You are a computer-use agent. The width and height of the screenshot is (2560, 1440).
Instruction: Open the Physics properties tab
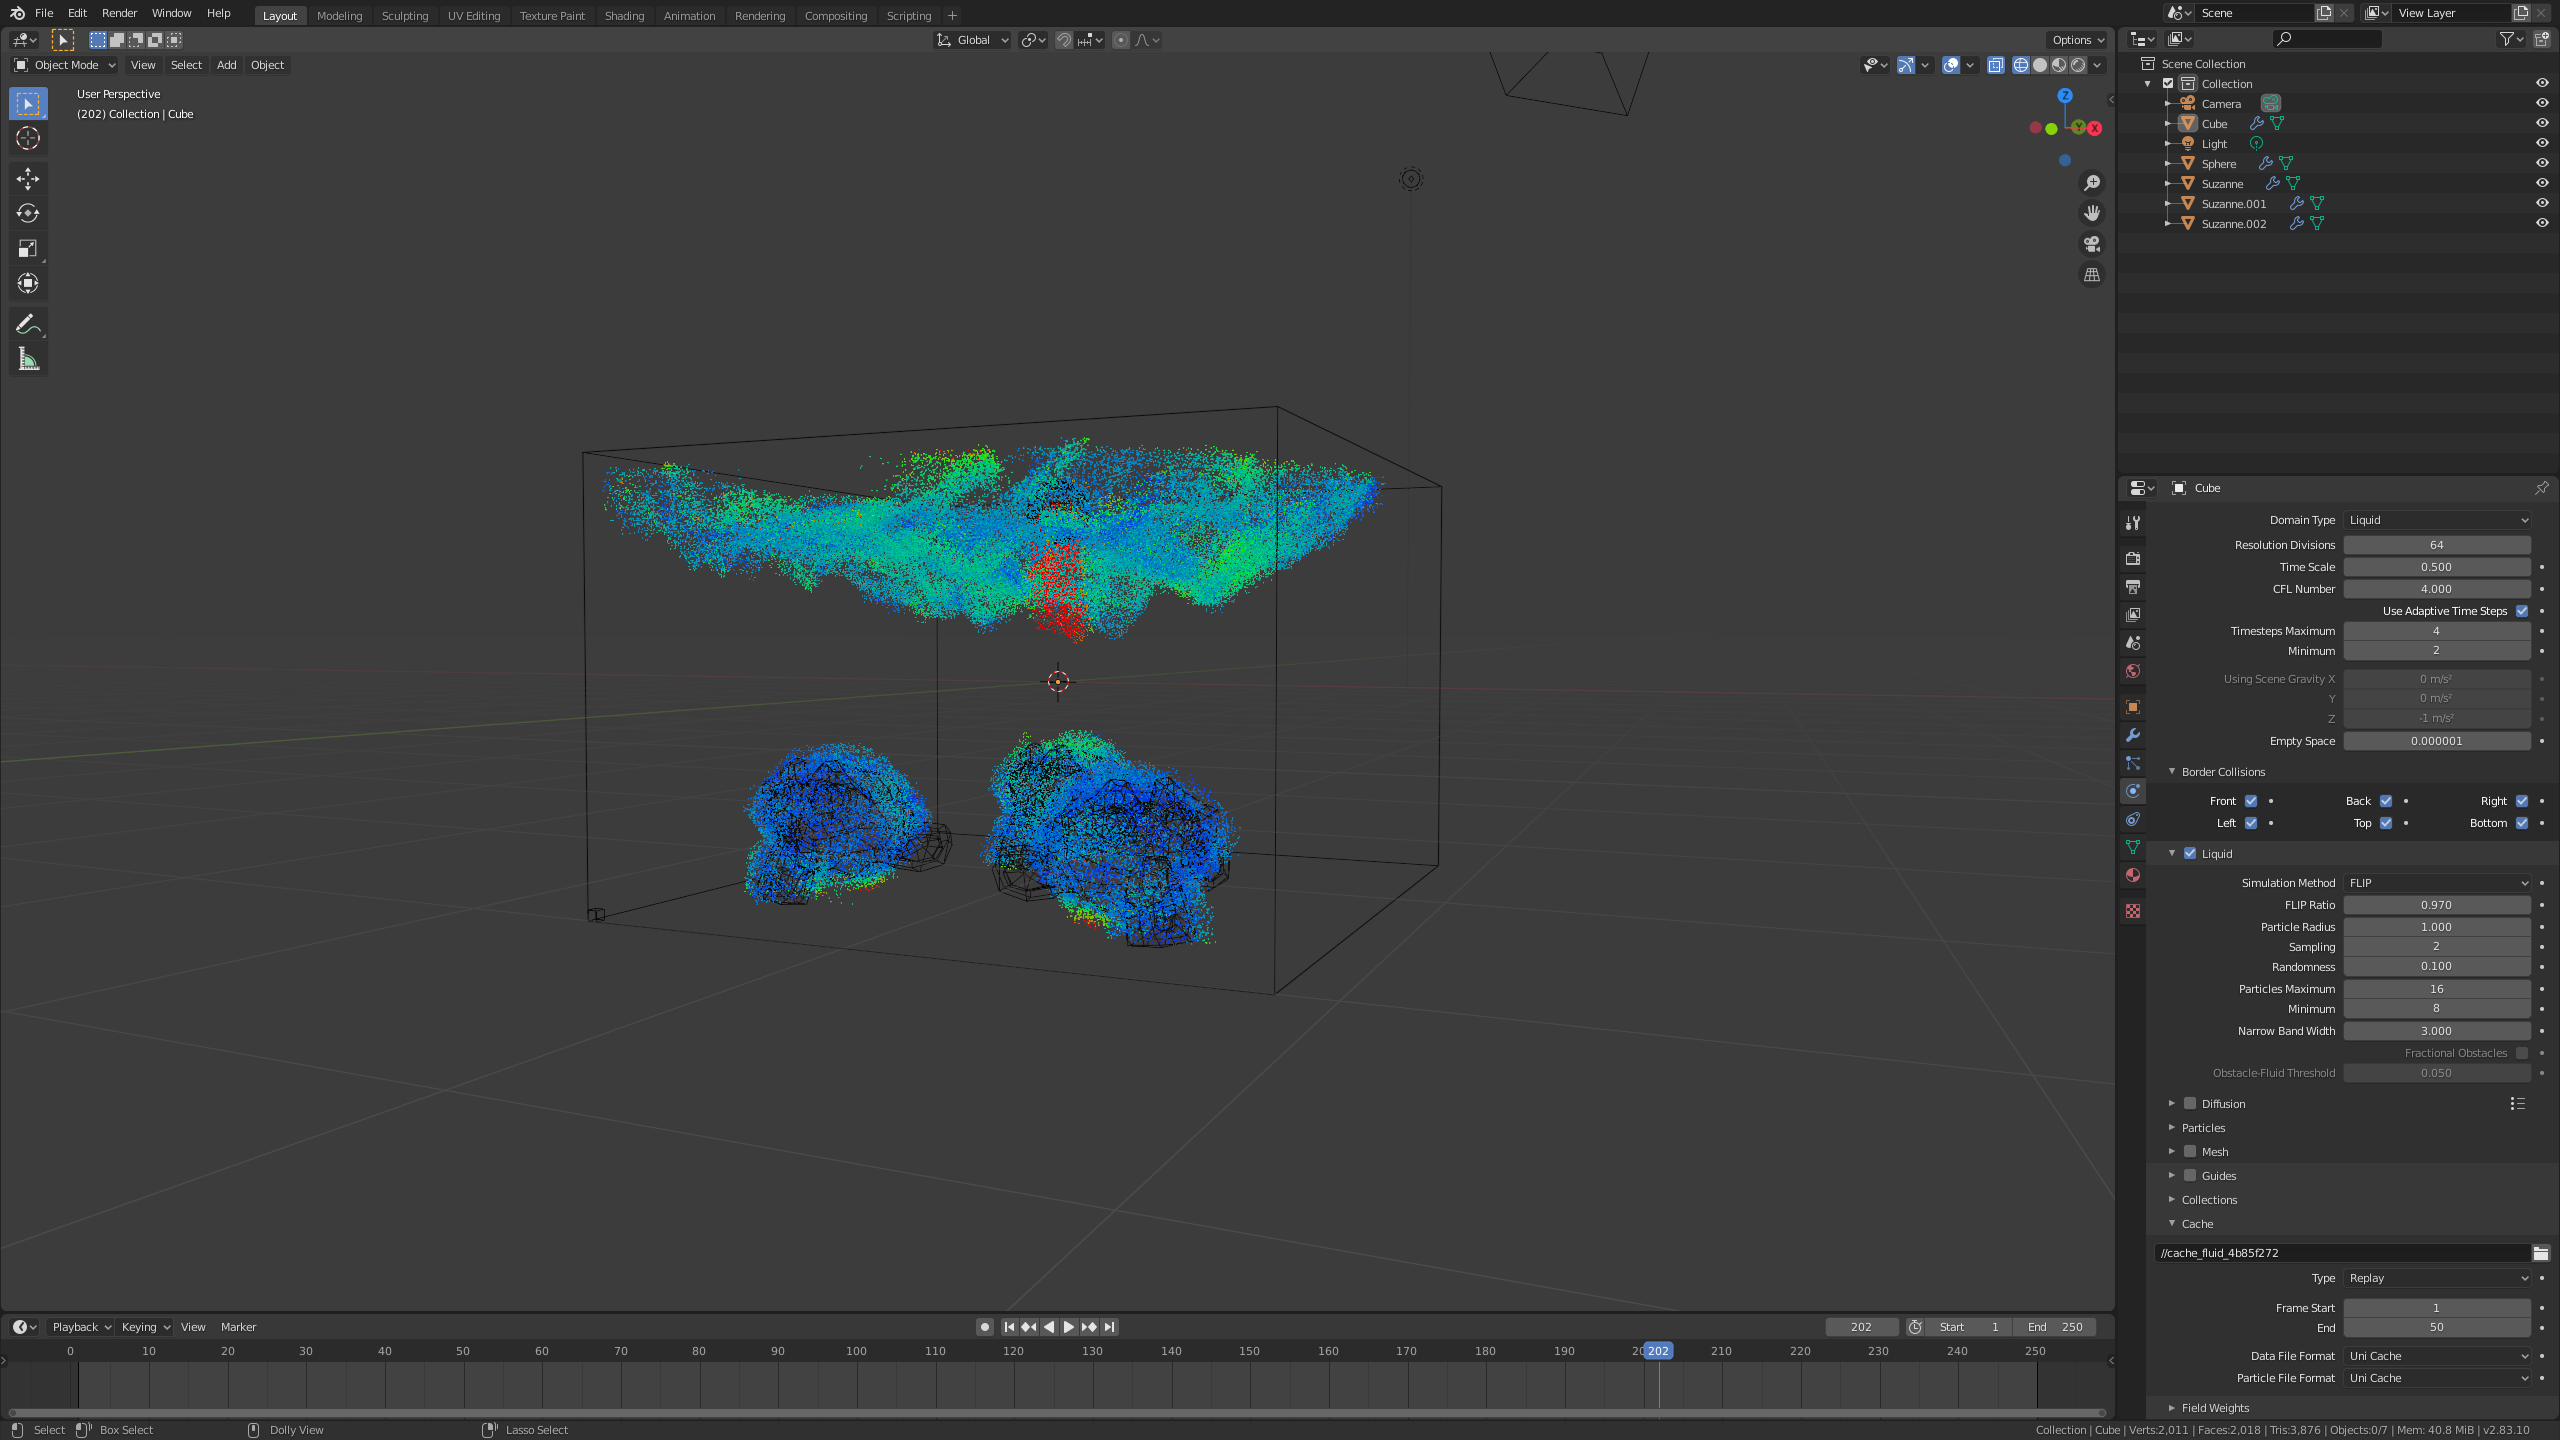2133,791
